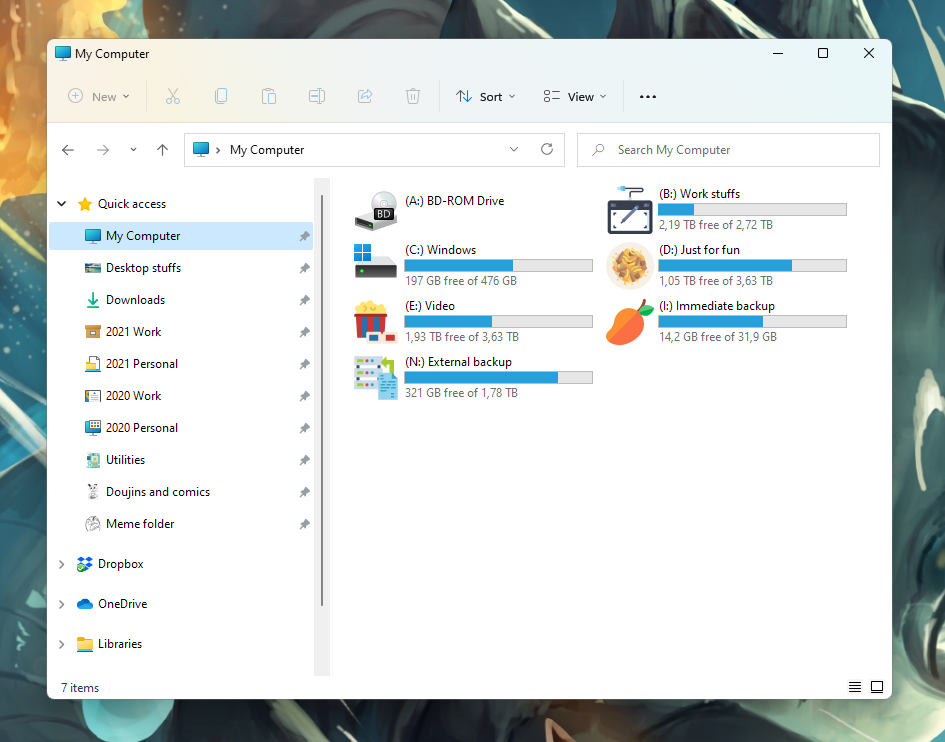This screenshot has width=945, height=742.
Task: Unpin 2021 Personal using its pin icon
Action: click(304, 364)
